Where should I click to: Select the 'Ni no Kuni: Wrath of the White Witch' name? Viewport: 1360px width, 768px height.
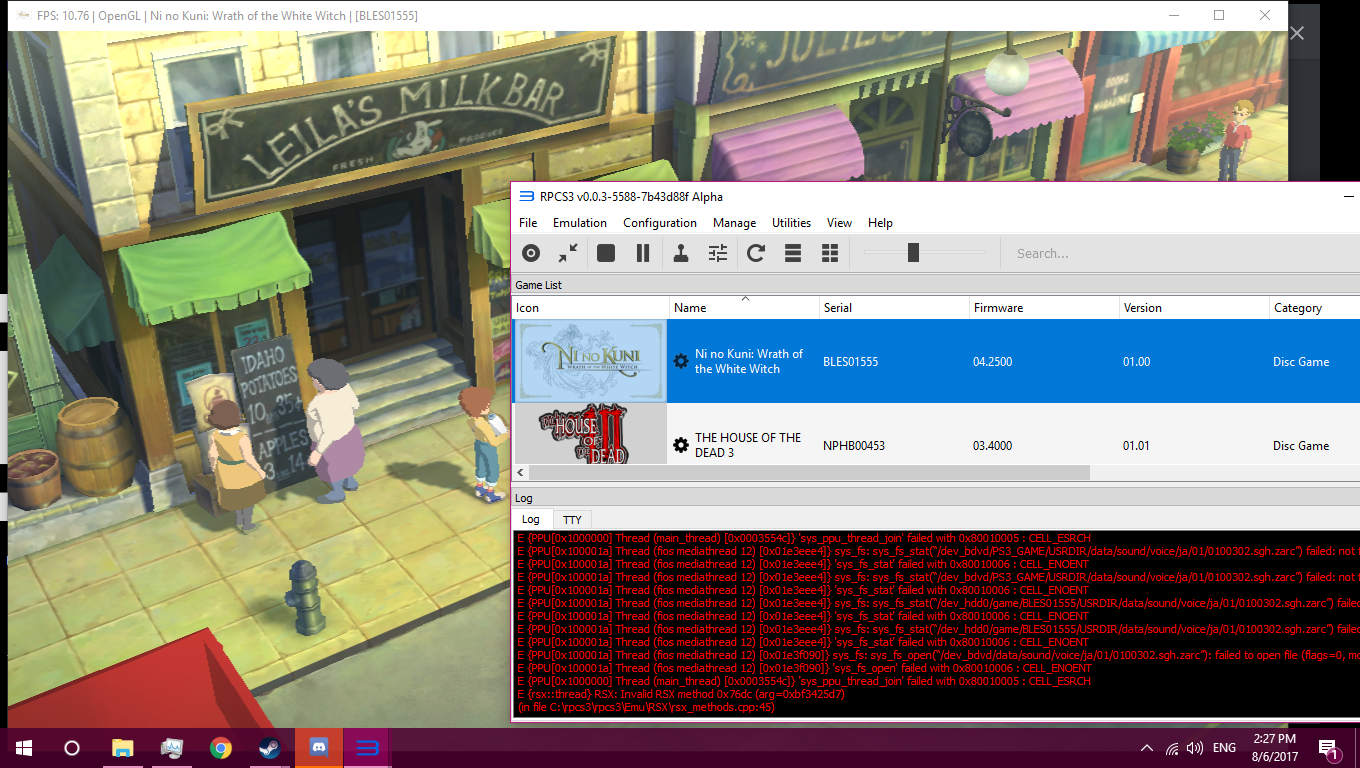tap(749, 361)
